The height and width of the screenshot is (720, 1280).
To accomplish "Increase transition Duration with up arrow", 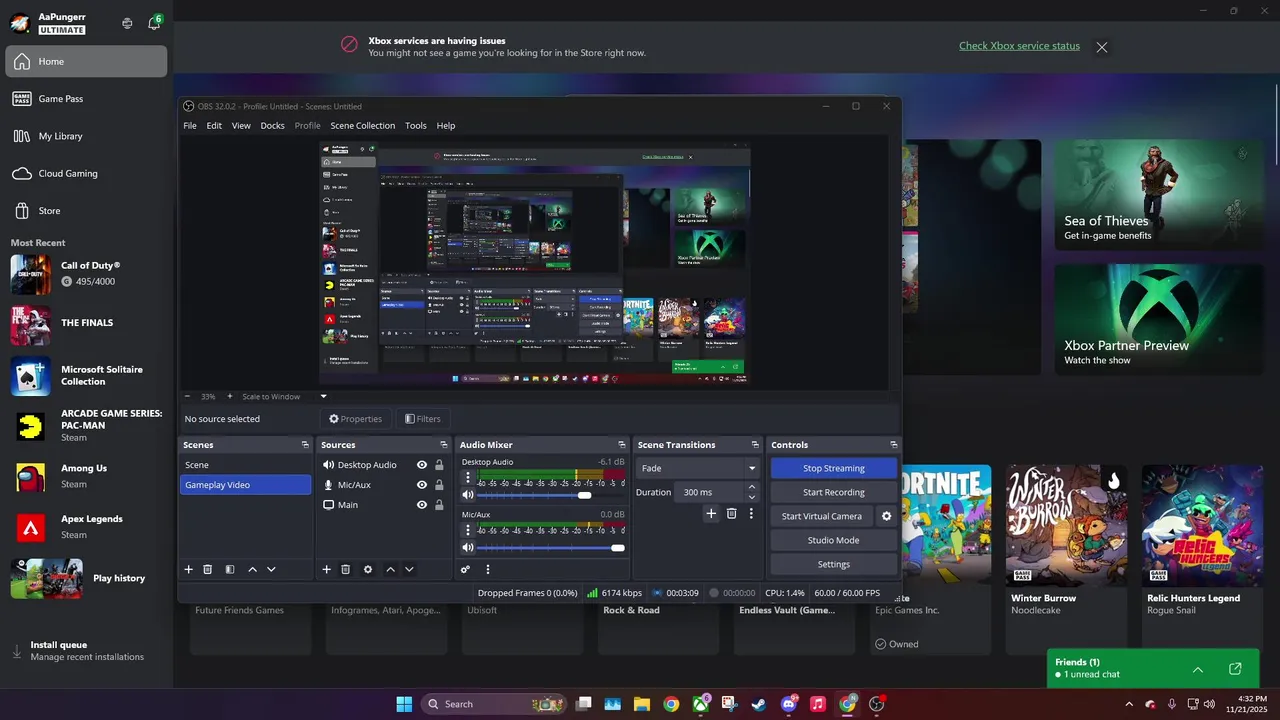I will point(752,487).
